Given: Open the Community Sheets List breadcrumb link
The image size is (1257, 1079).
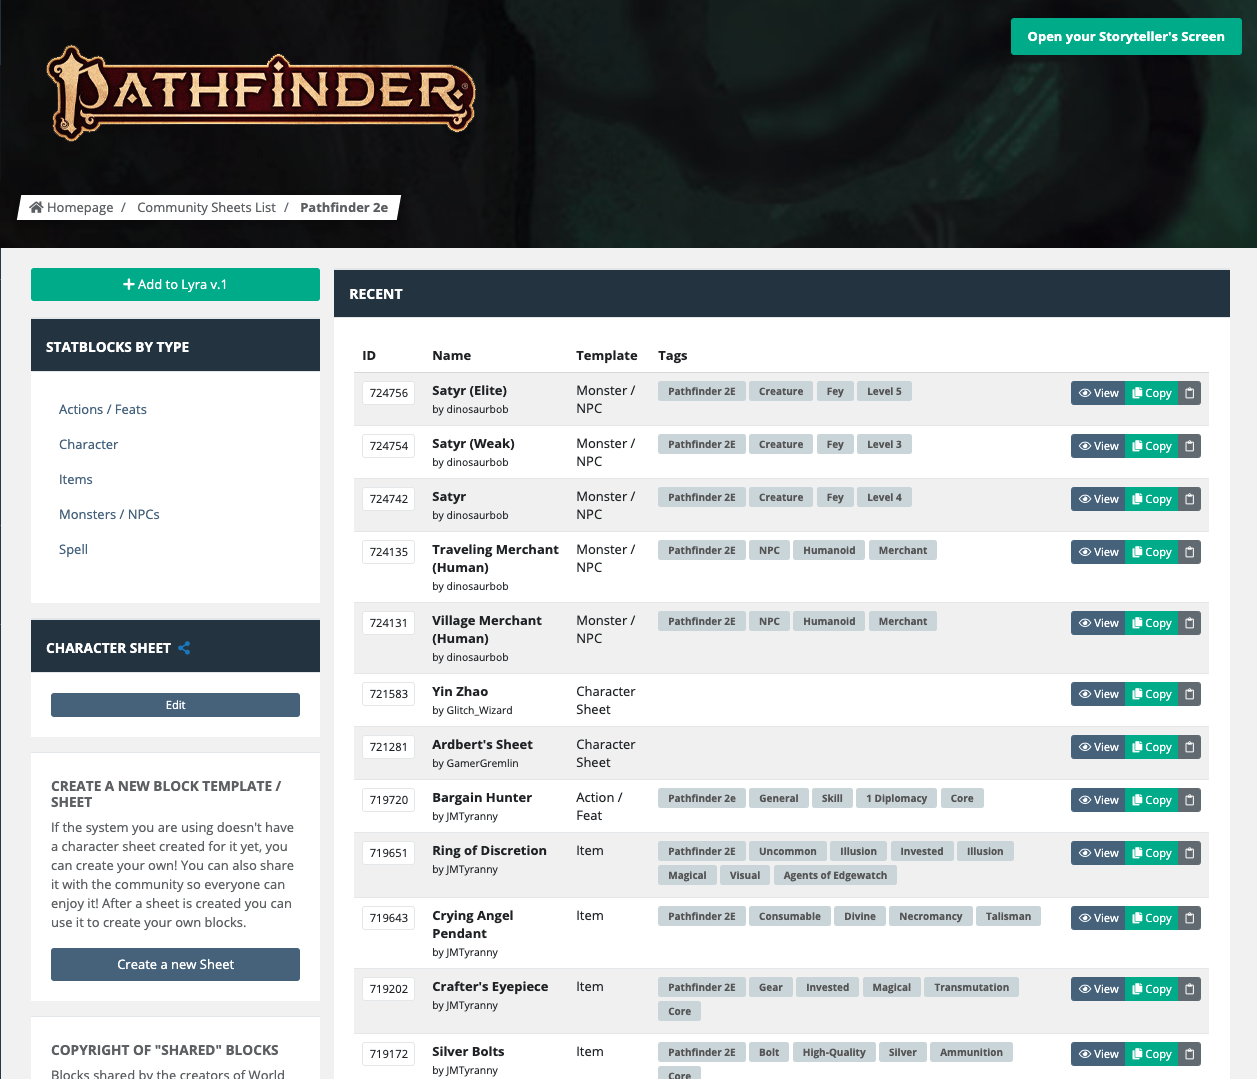Looking at the screenshot, I should click(x=206, y=207).
